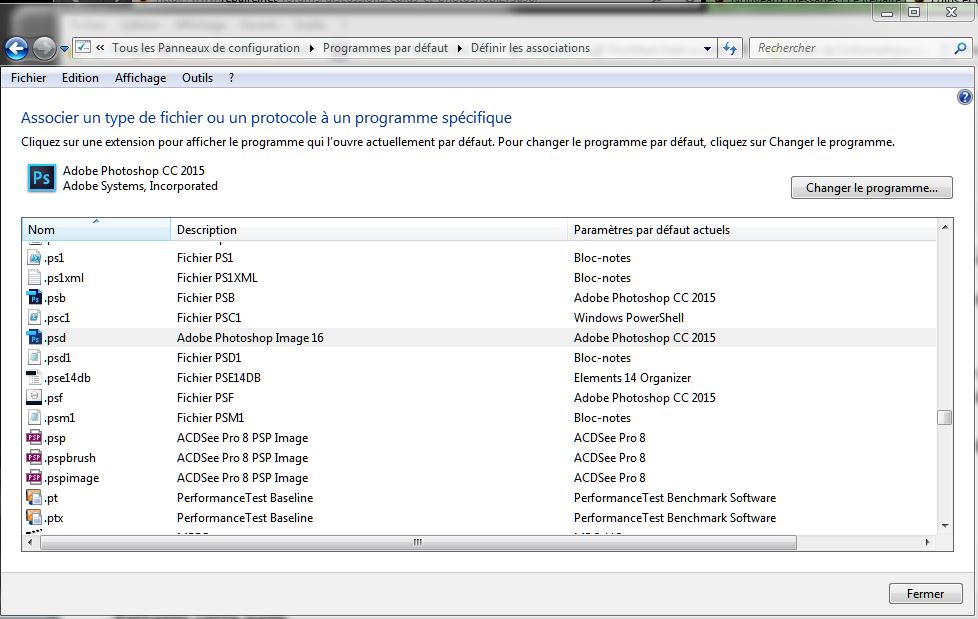This screenshot has height=619, width=978.
Task: Click the horizontal scroll left arrow
Action: point(31,543)
